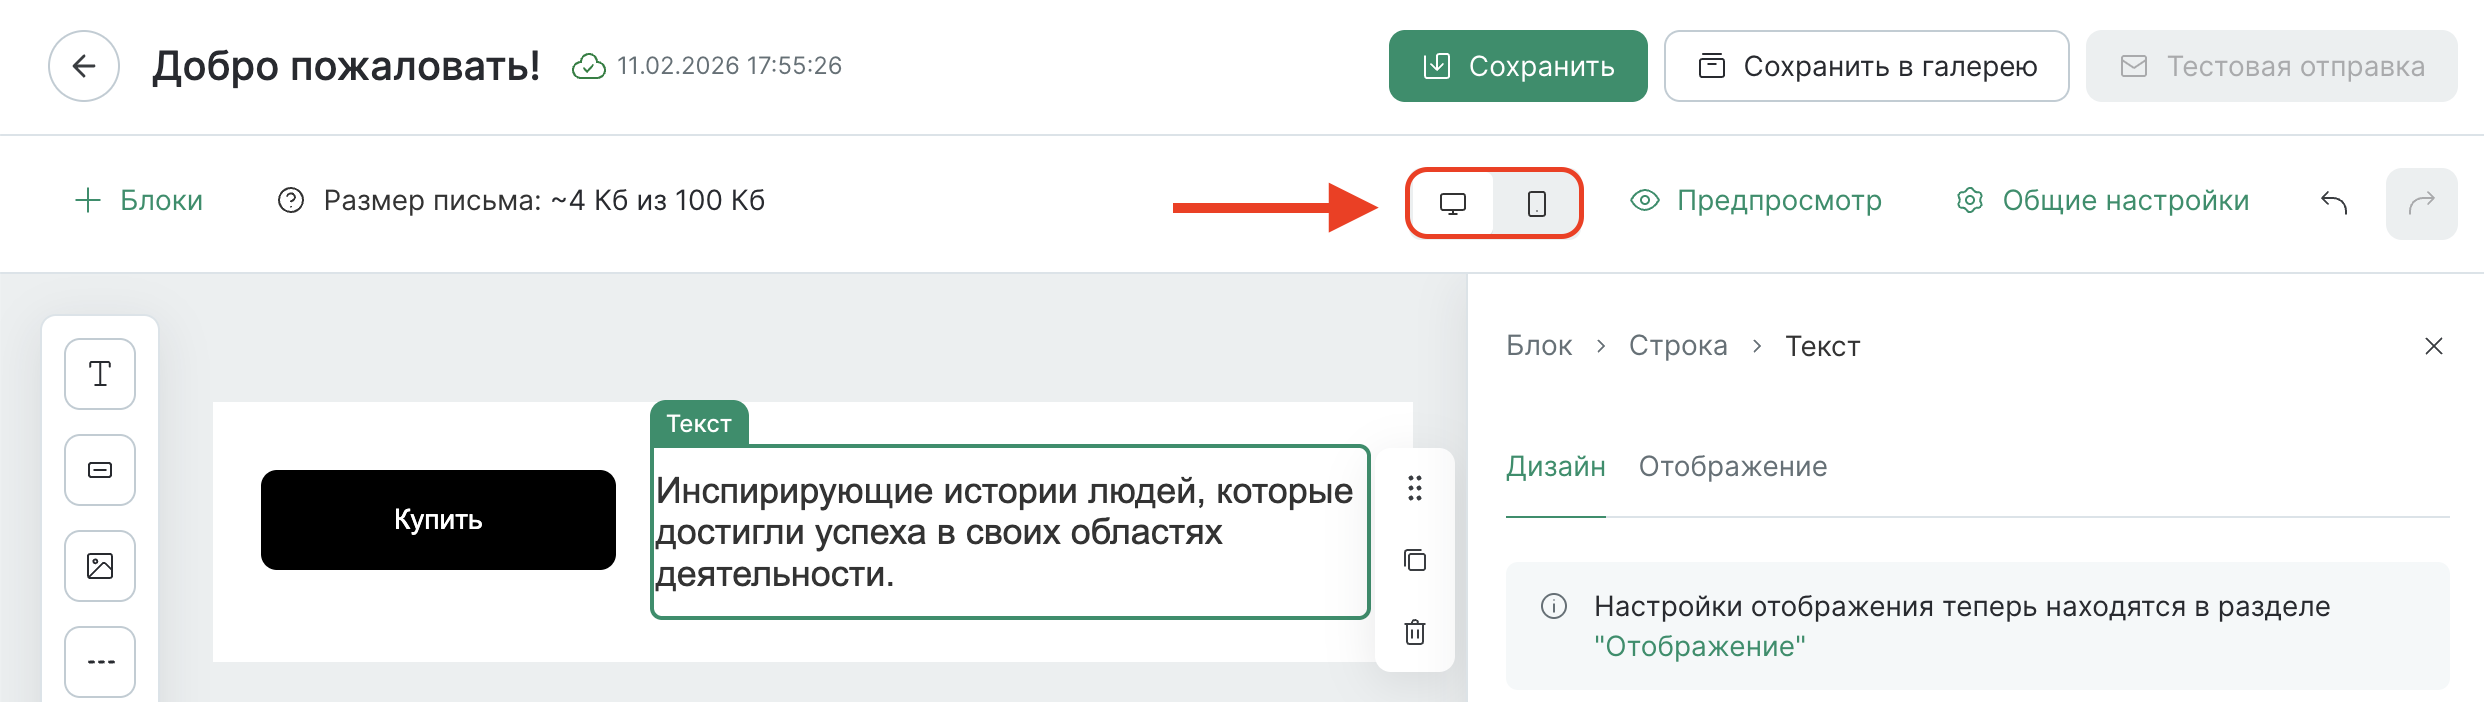Duplicate the selected Текст block
This screenshot has height=702, width=2484.
[x=1415, y=561]
